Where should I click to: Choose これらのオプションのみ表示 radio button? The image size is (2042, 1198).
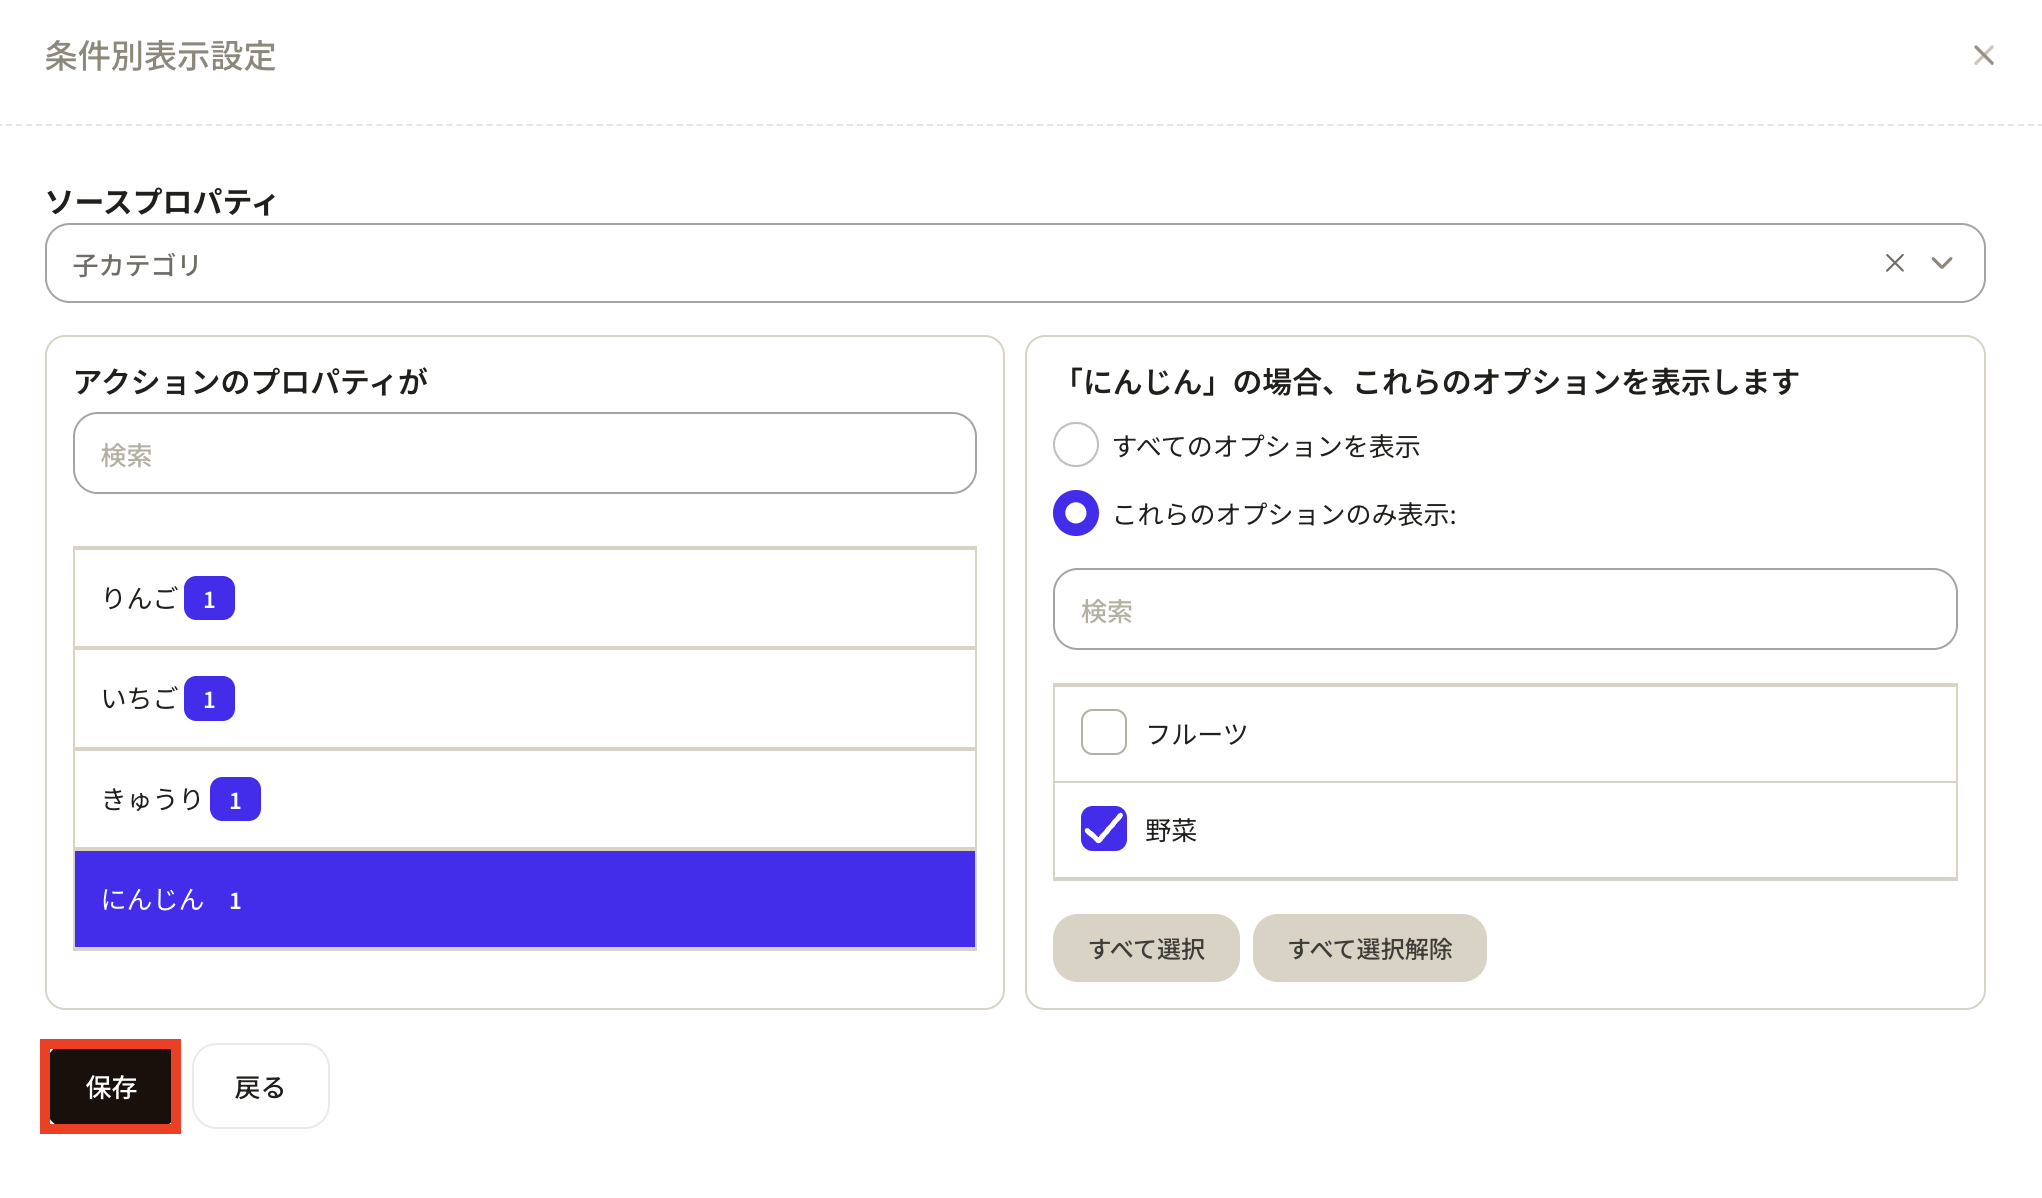coord(1076,513)
